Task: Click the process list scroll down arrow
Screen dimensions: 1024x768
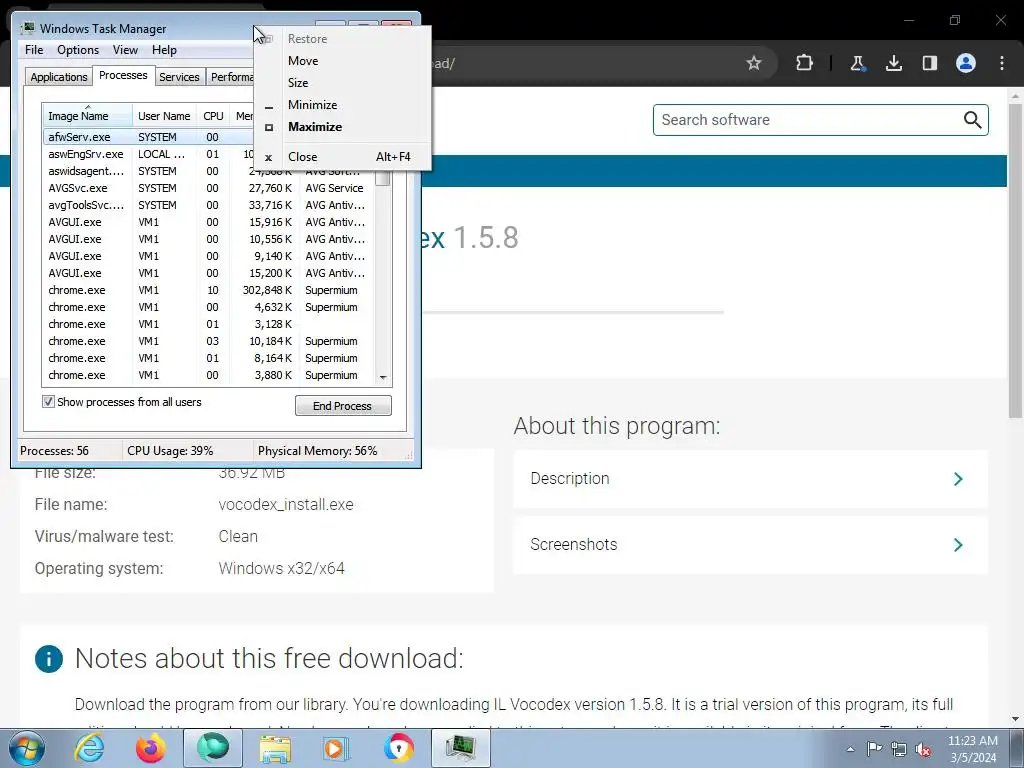Action: pyautogui.click(x=383, y=377)
